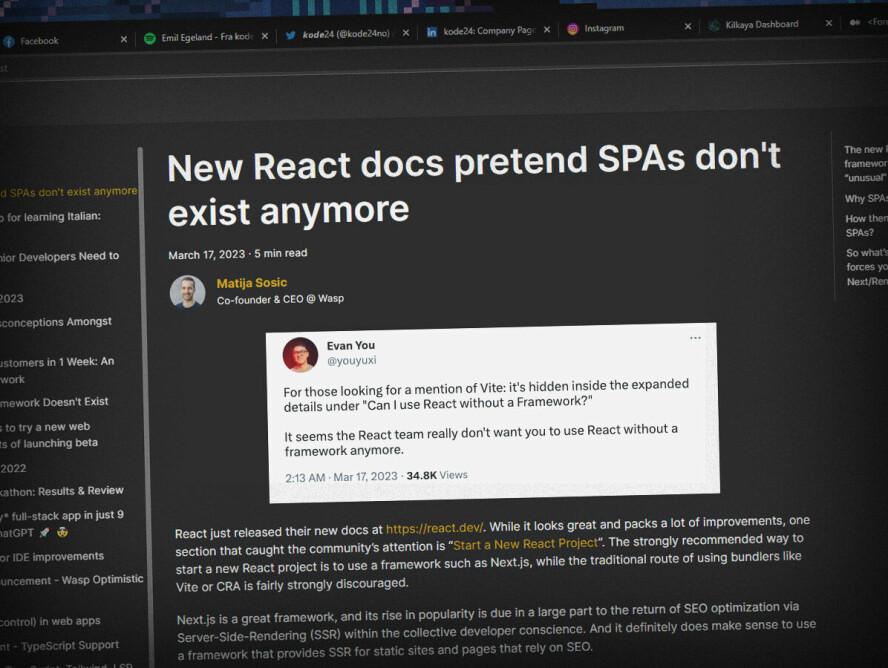Screen dimensions: 888x668
Task: Open sidebar post 'conceptions Amongst'
Action: (x=56, y=322)
